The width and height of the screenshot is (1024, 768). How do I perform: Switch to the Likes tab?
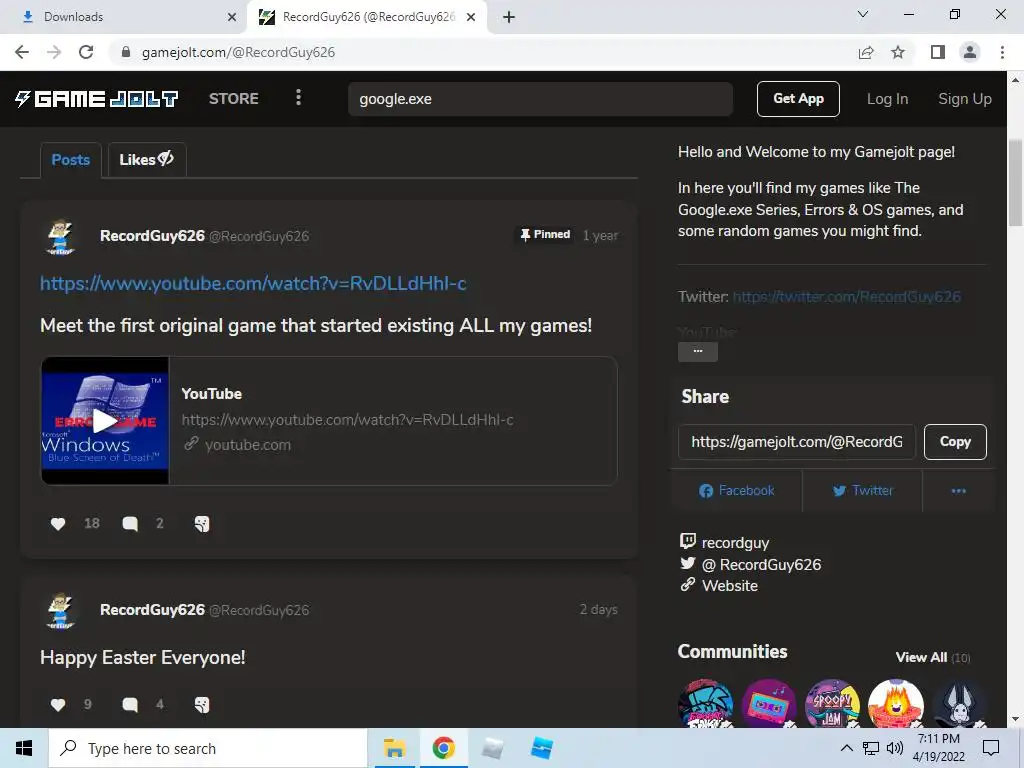click(x=146, y=159)
